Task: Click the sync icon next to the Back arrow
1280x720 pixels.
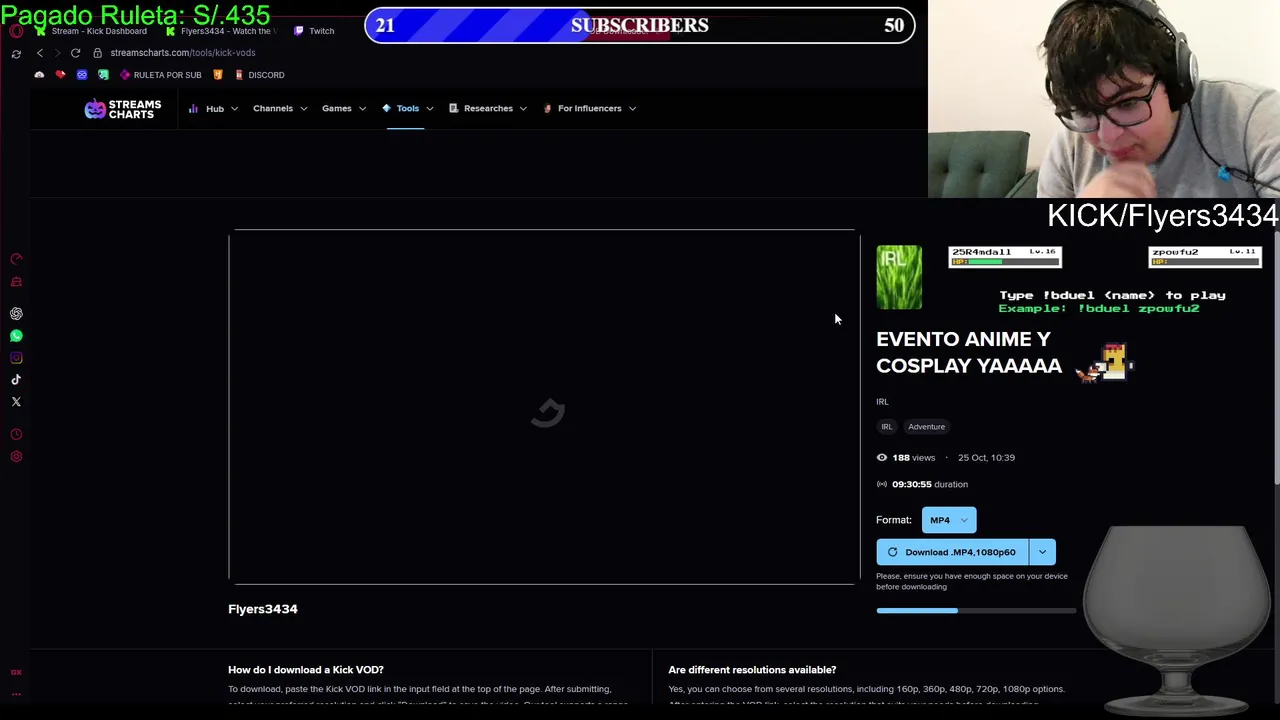Action: (16, 53)
